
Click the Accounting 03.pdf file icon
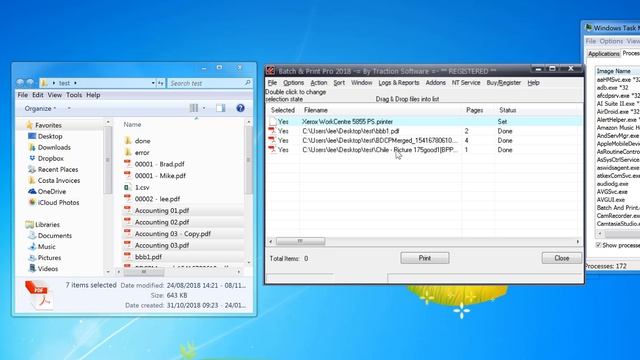pos(128,245)
